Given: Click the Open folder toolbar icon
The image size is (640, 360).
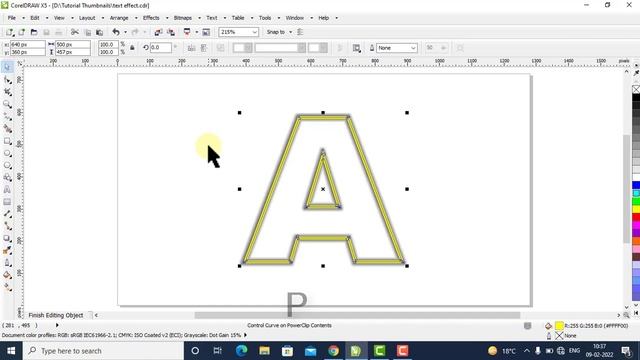Looking at the screenshot, I should (34, 32).
